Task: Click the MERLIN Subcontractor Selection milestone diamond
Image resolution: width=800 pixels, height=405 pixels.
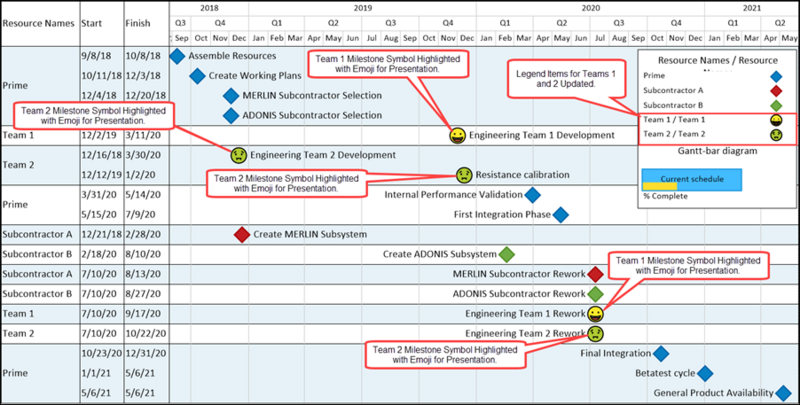Action: pos(231,96)
